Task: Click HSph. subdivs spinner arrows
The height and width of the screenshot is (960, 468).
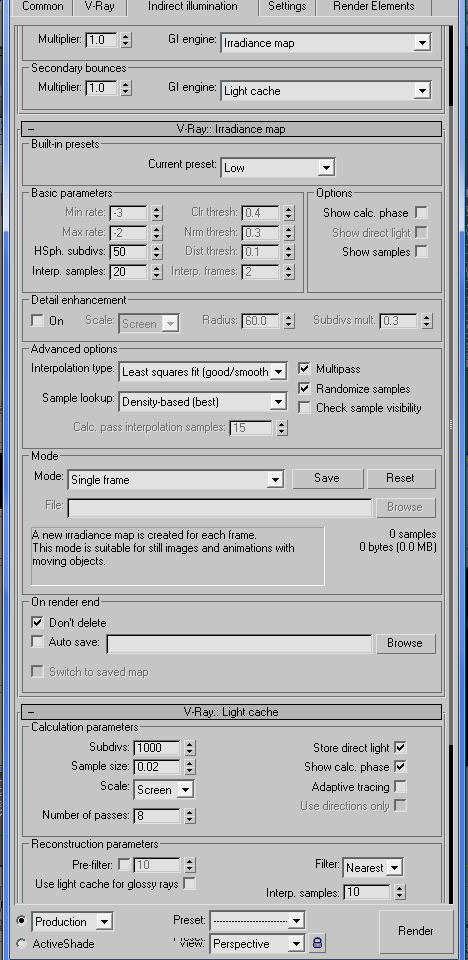Action: point(157,252)
